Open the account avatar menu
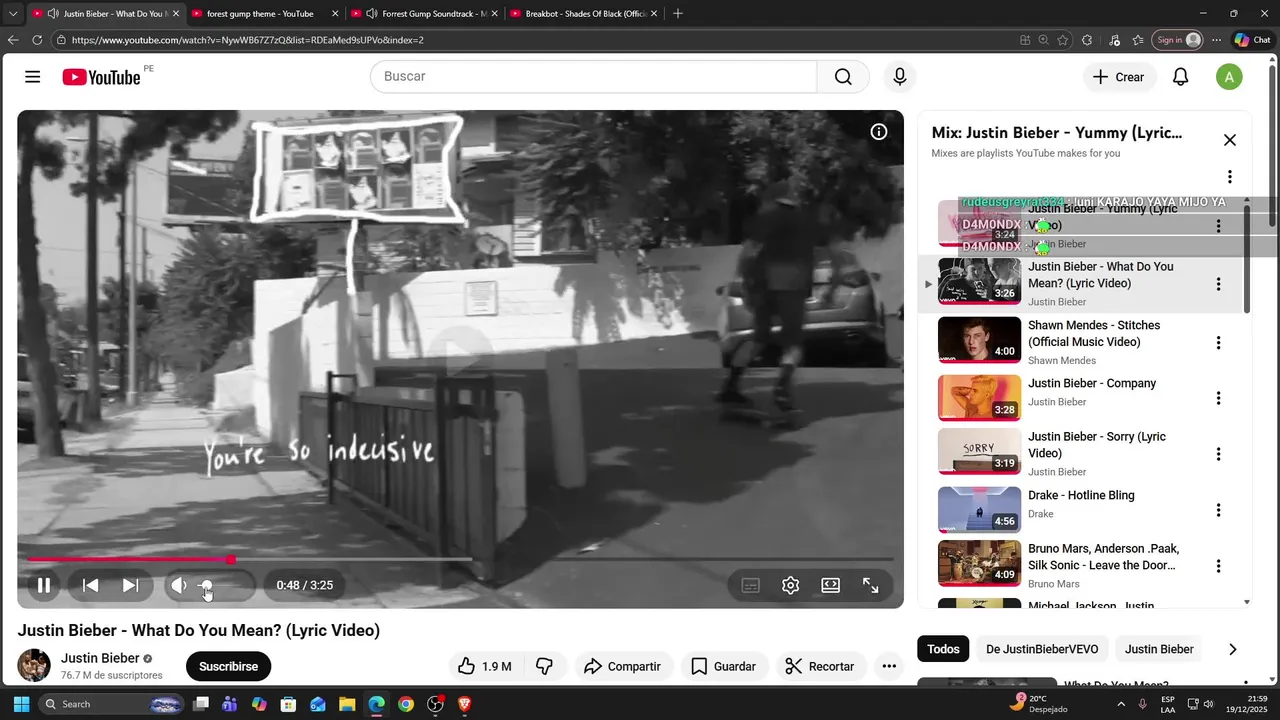Screen dimensions: 1280x720 (x=1229, y=77)
